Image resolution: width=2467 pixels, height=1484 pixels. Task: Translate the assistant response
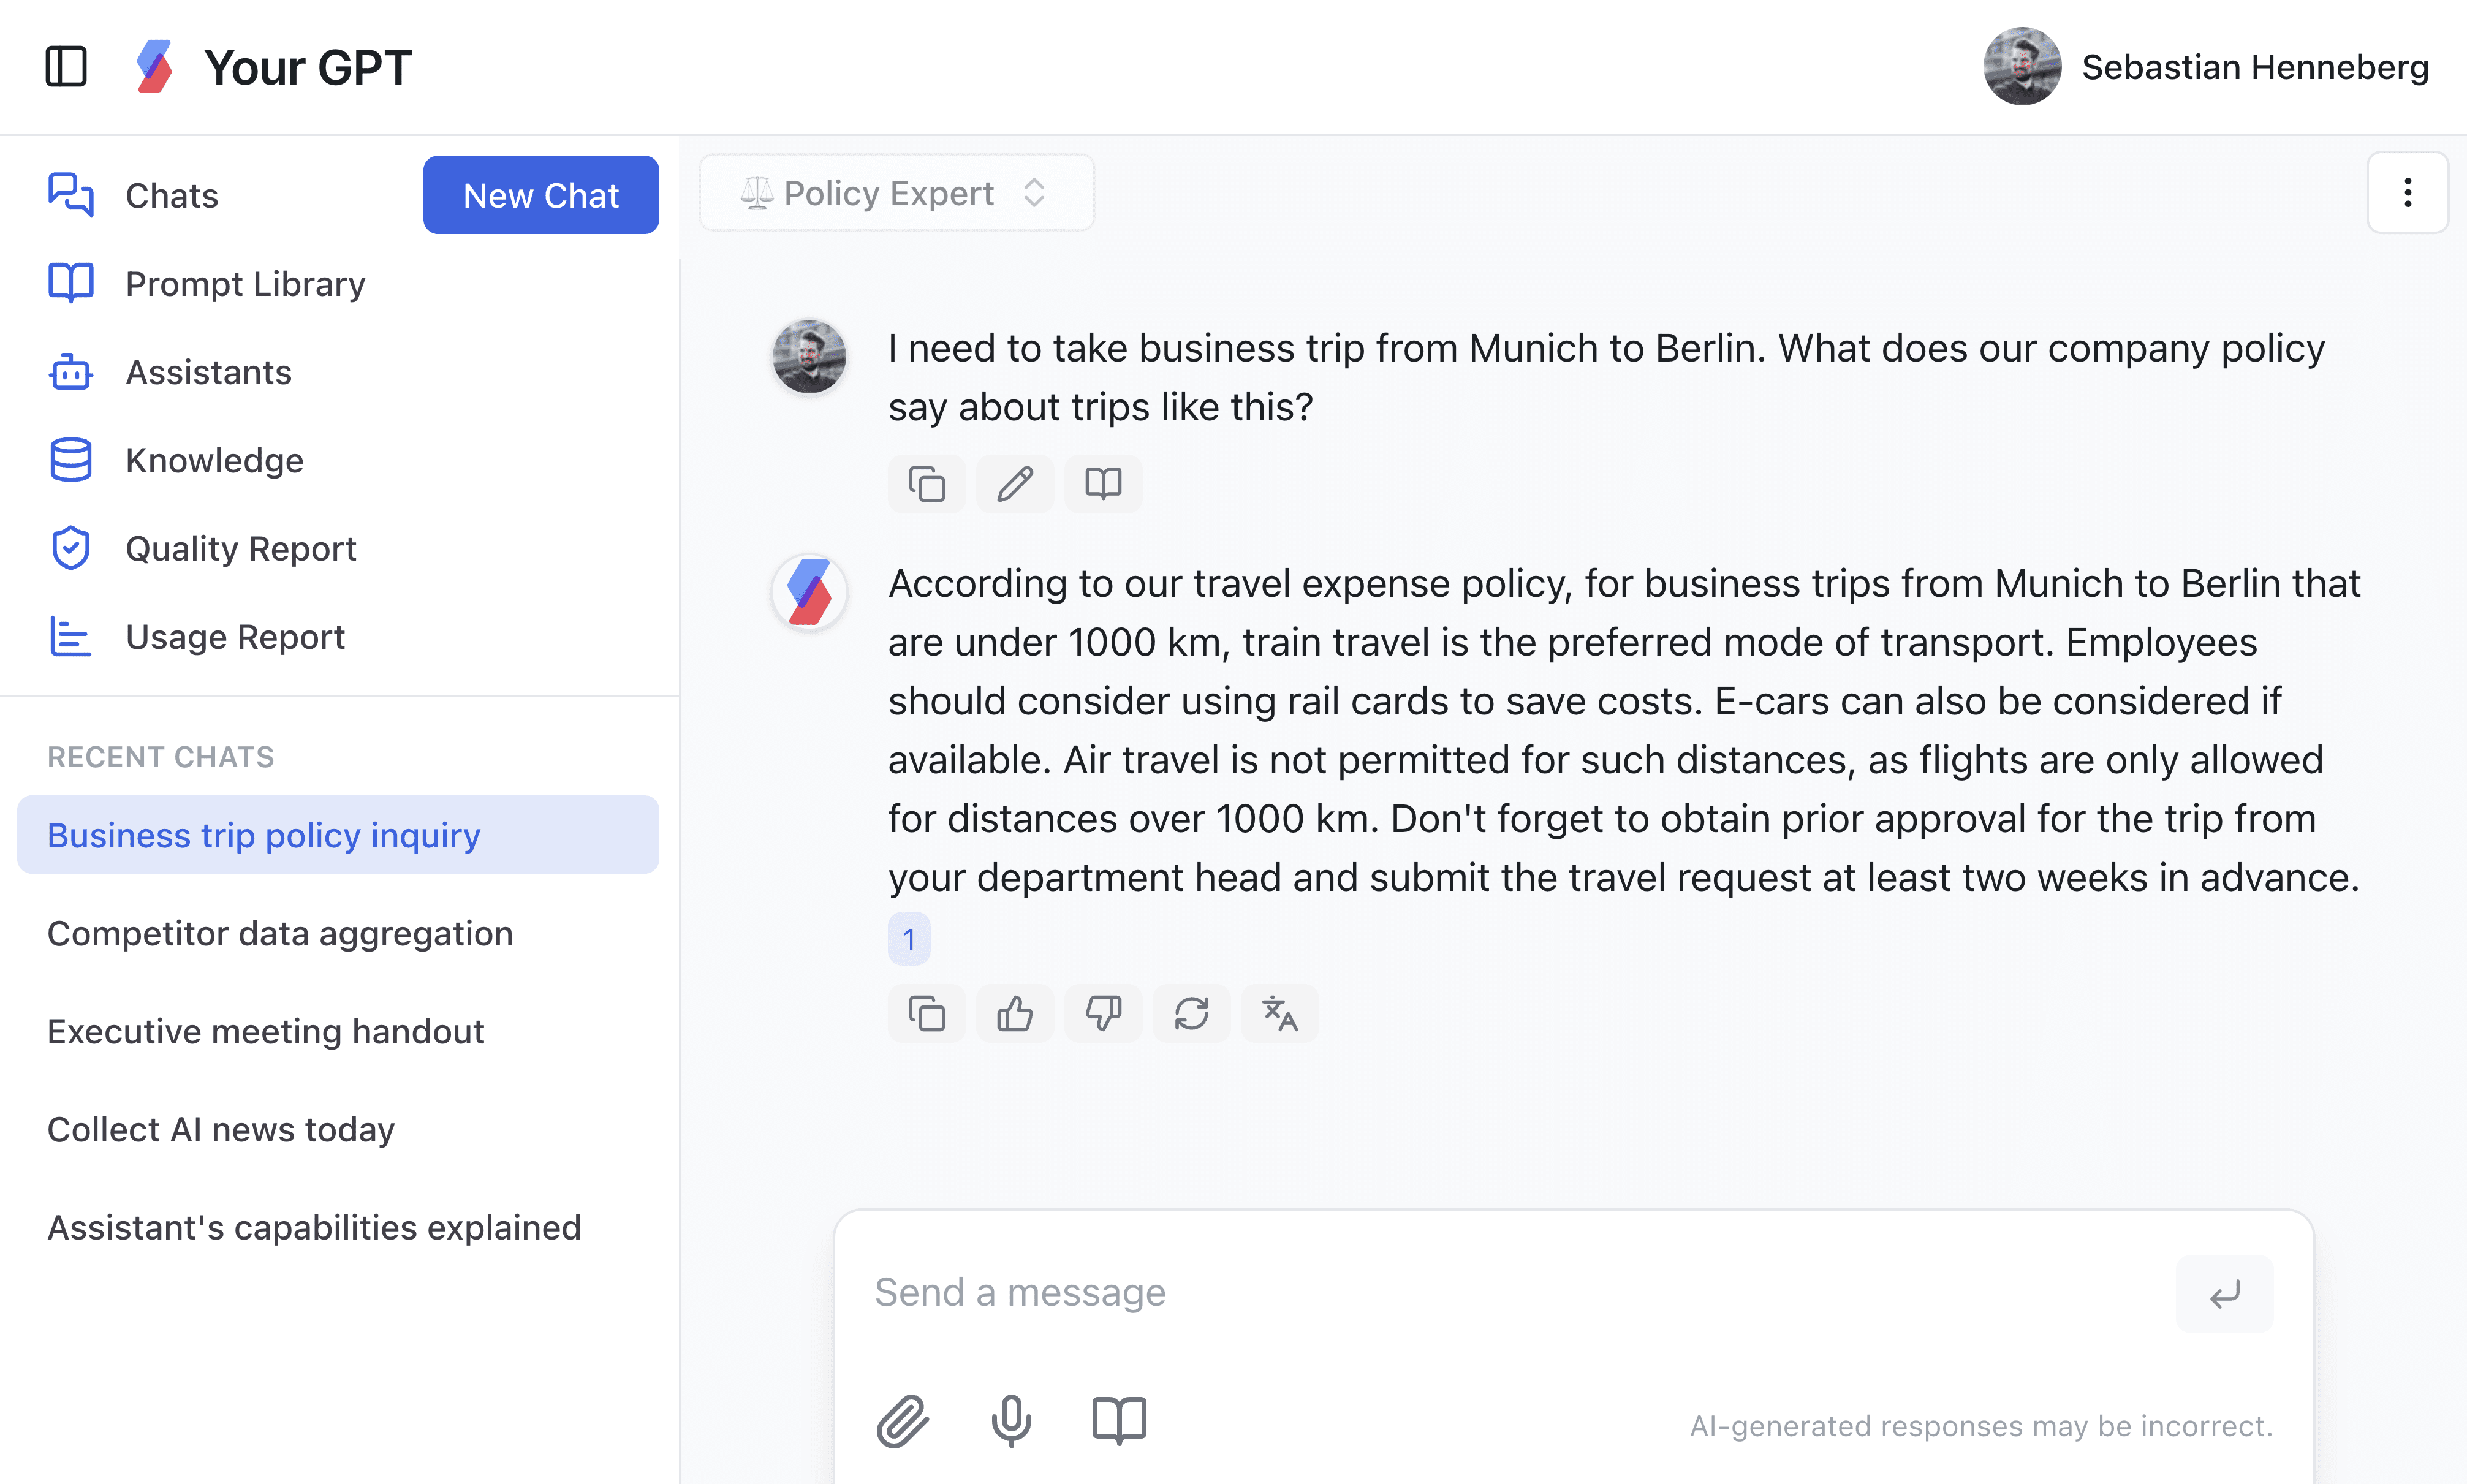[x=1279, y=1014]
